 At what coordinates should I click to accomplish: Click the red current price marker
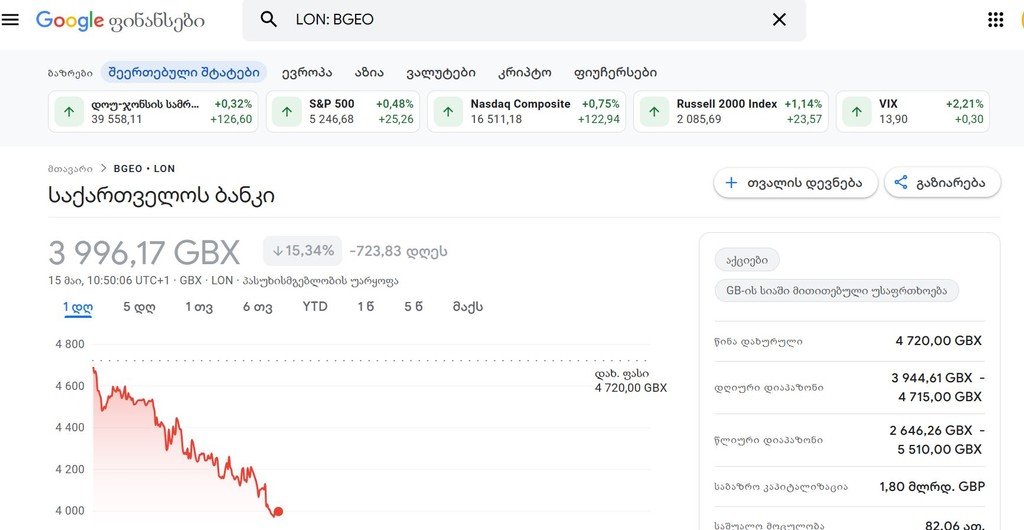point(278,512)
